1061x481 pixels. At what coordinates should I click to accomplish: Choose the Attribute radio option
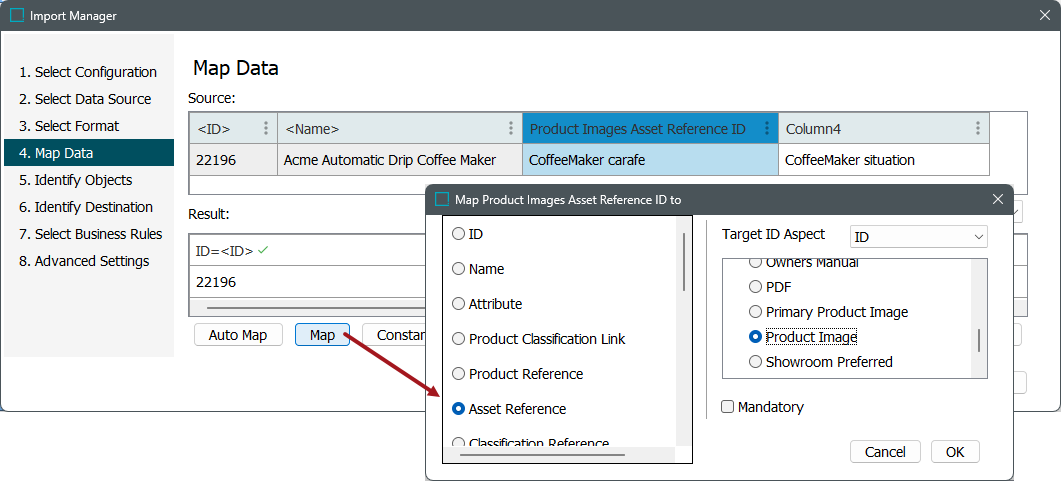tap(459, 304)
